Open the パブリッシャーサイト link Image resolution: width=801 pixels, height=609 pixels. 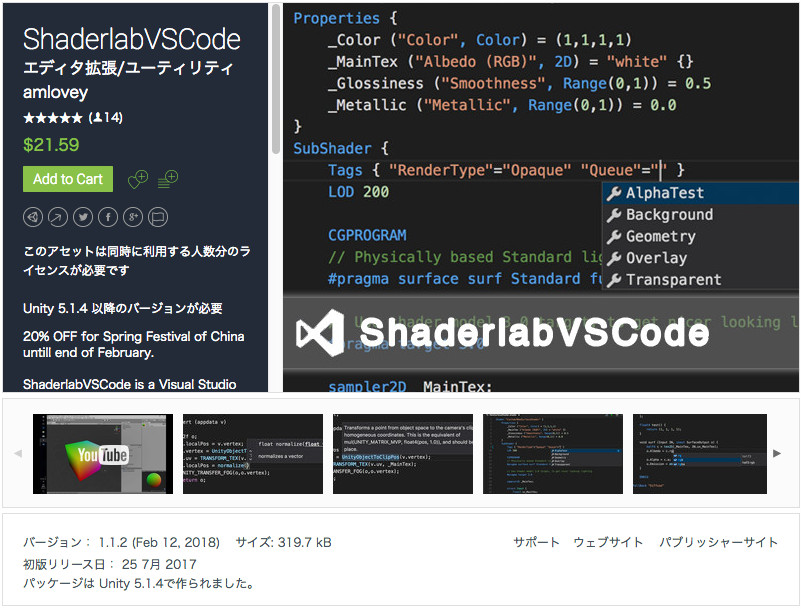[718, 542]
